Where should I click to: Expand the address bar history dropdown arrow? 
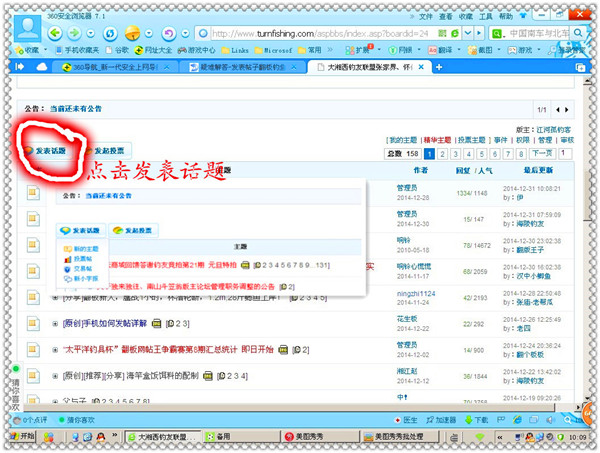[x=468, y=33]
